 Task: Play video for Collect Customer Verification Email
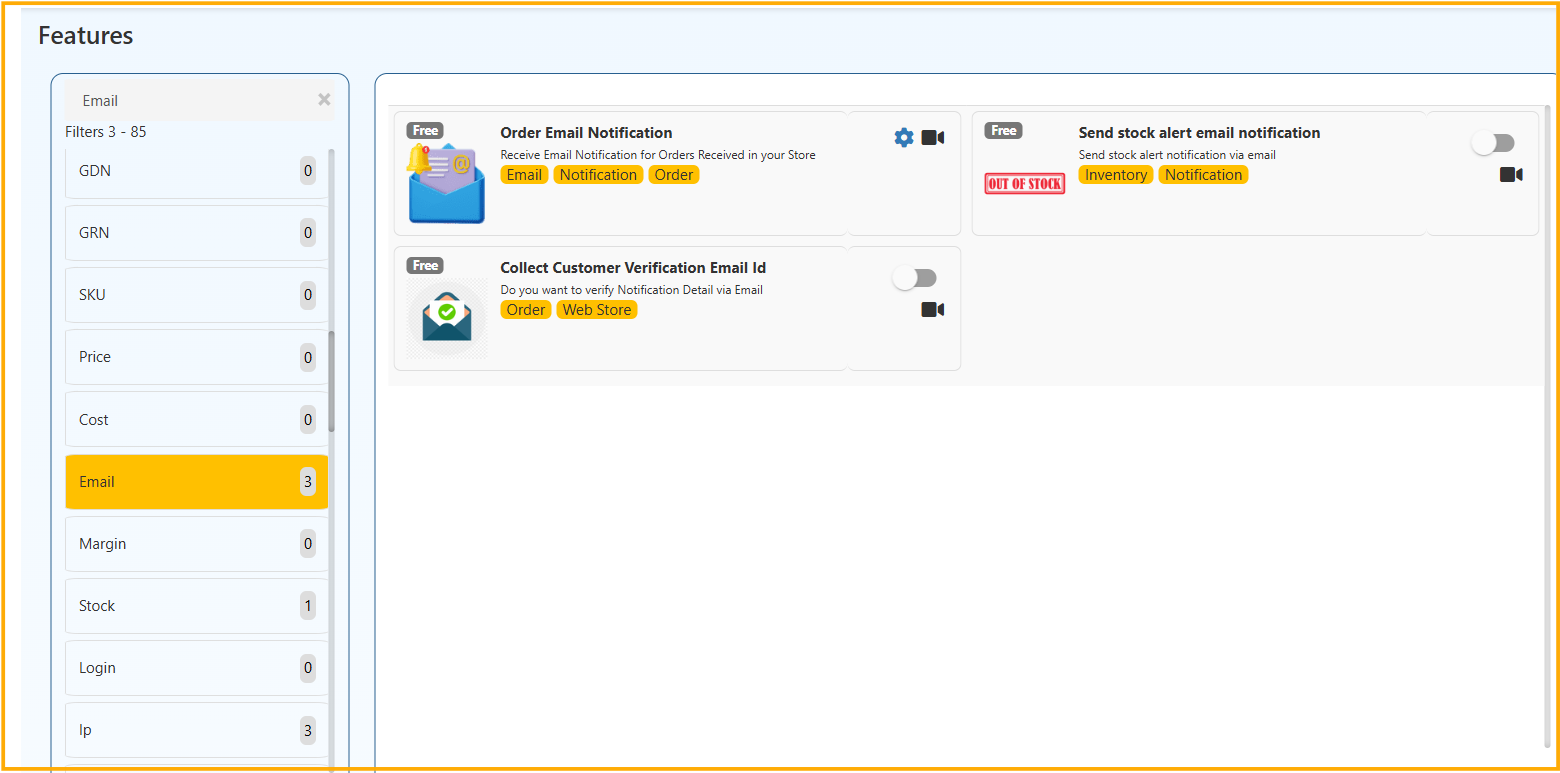pyautogui.click(x=932, y=310)
